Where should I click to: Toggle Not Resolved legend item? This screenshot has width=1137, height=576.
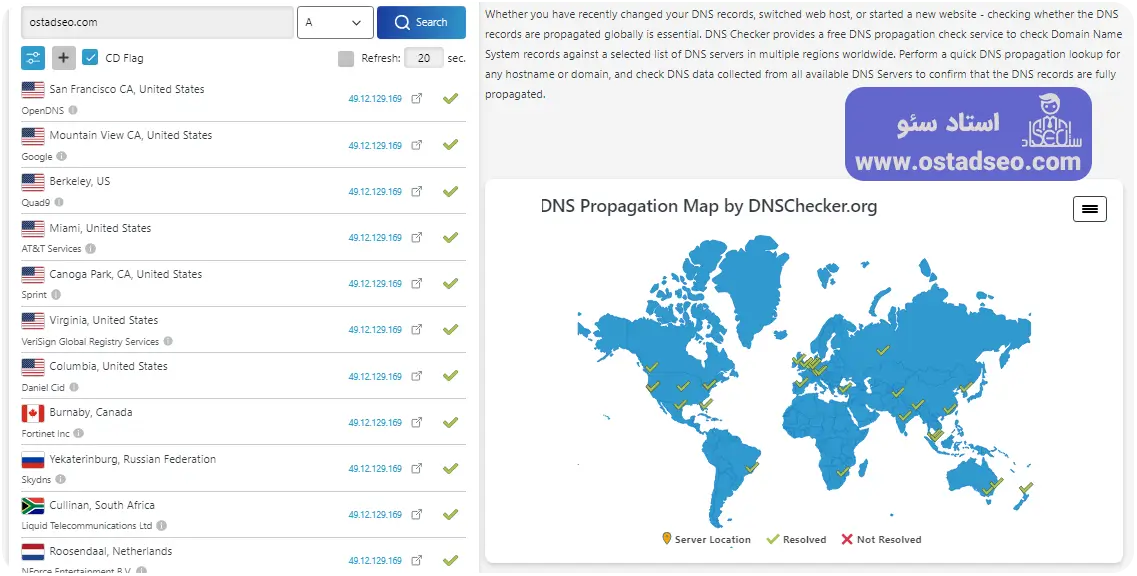[881, 540]
